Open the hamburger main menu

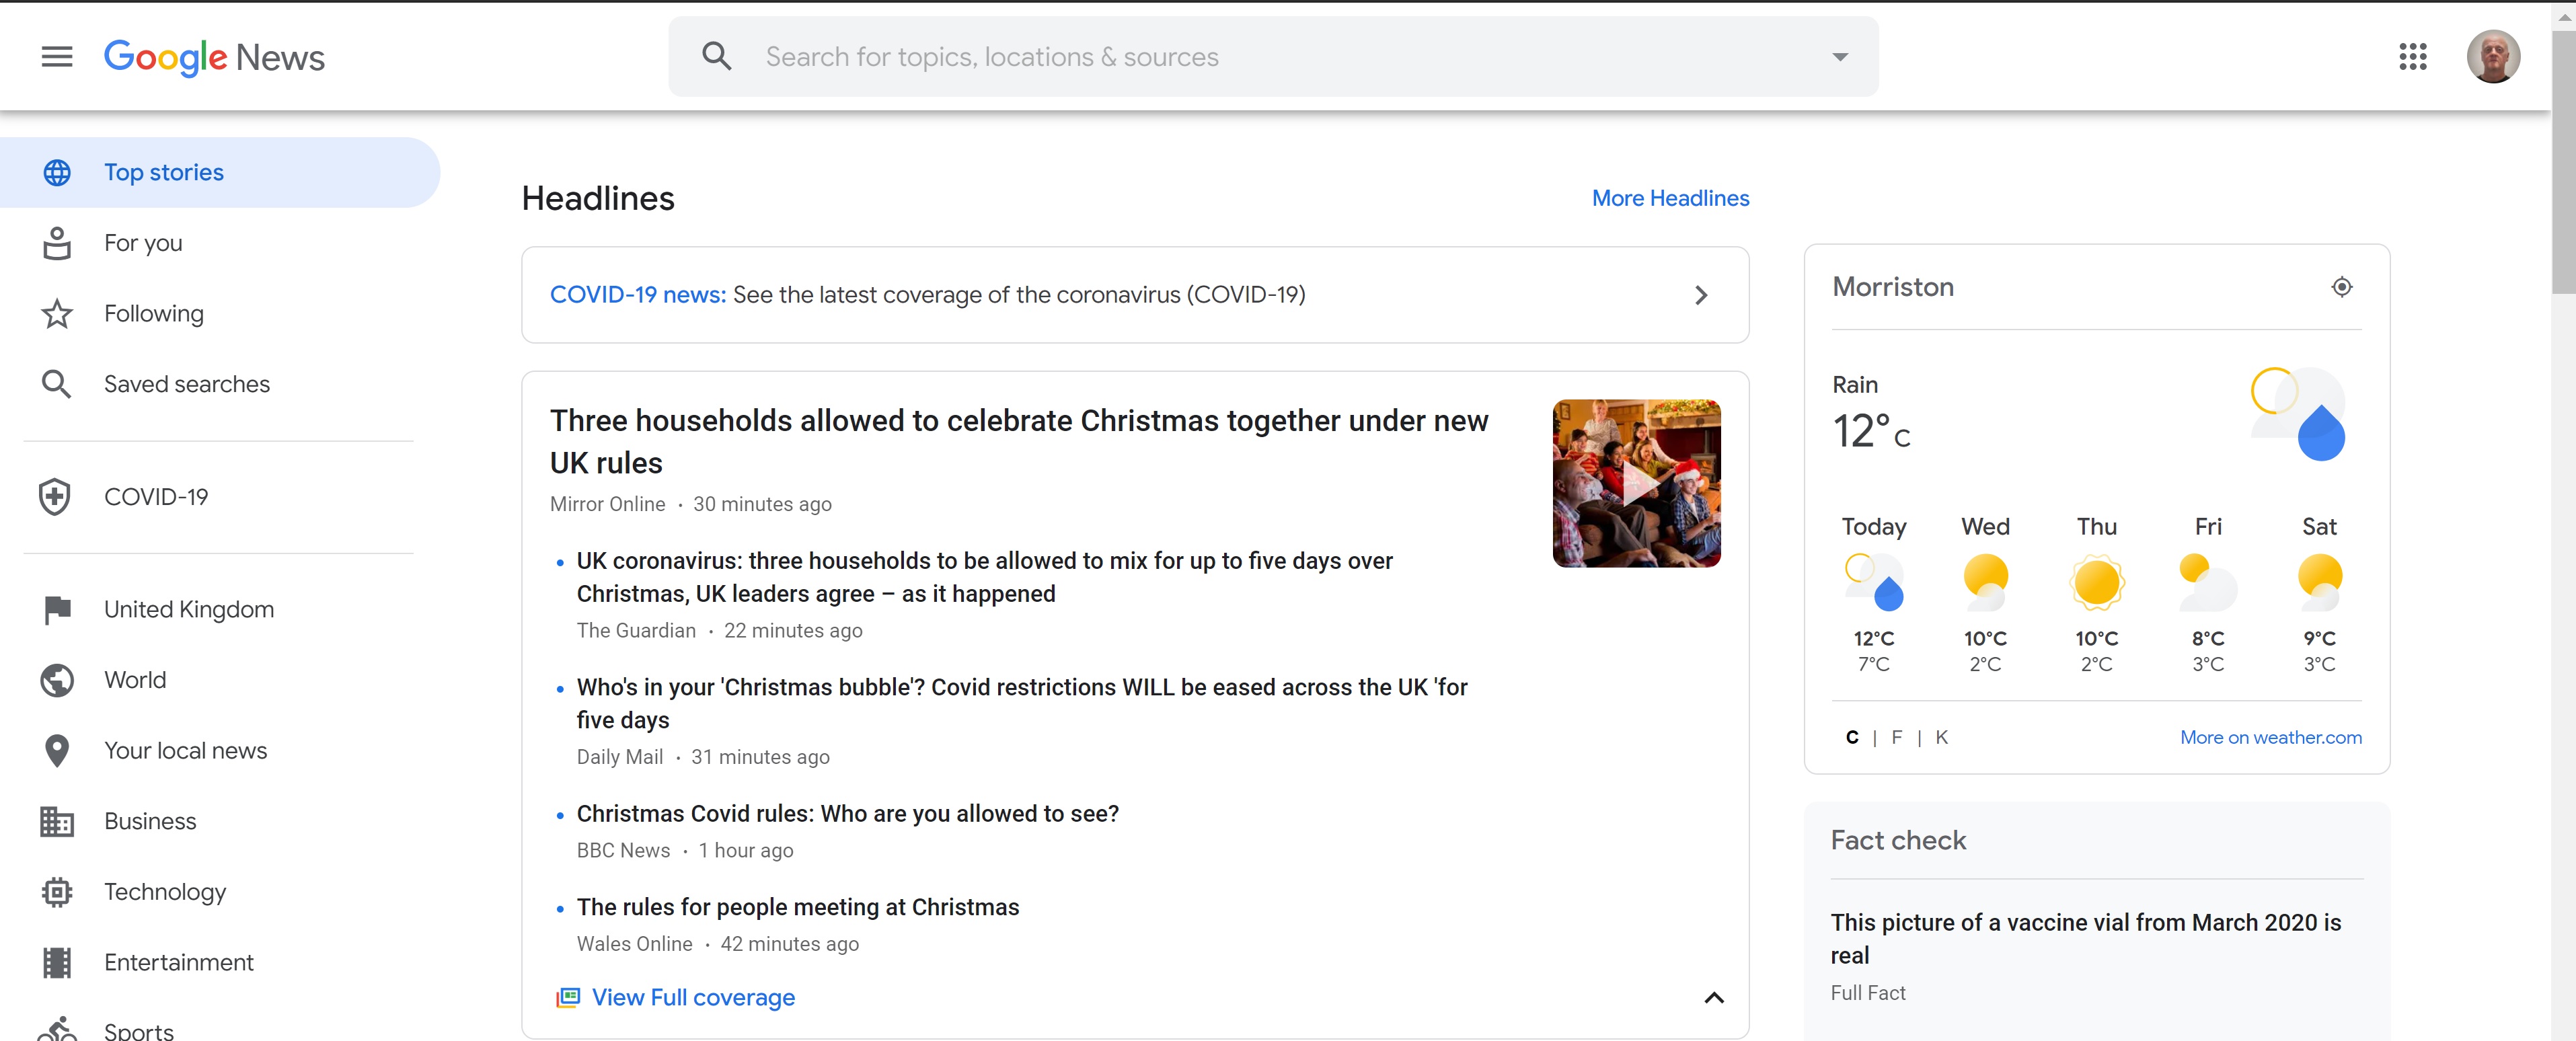point(57,57)
